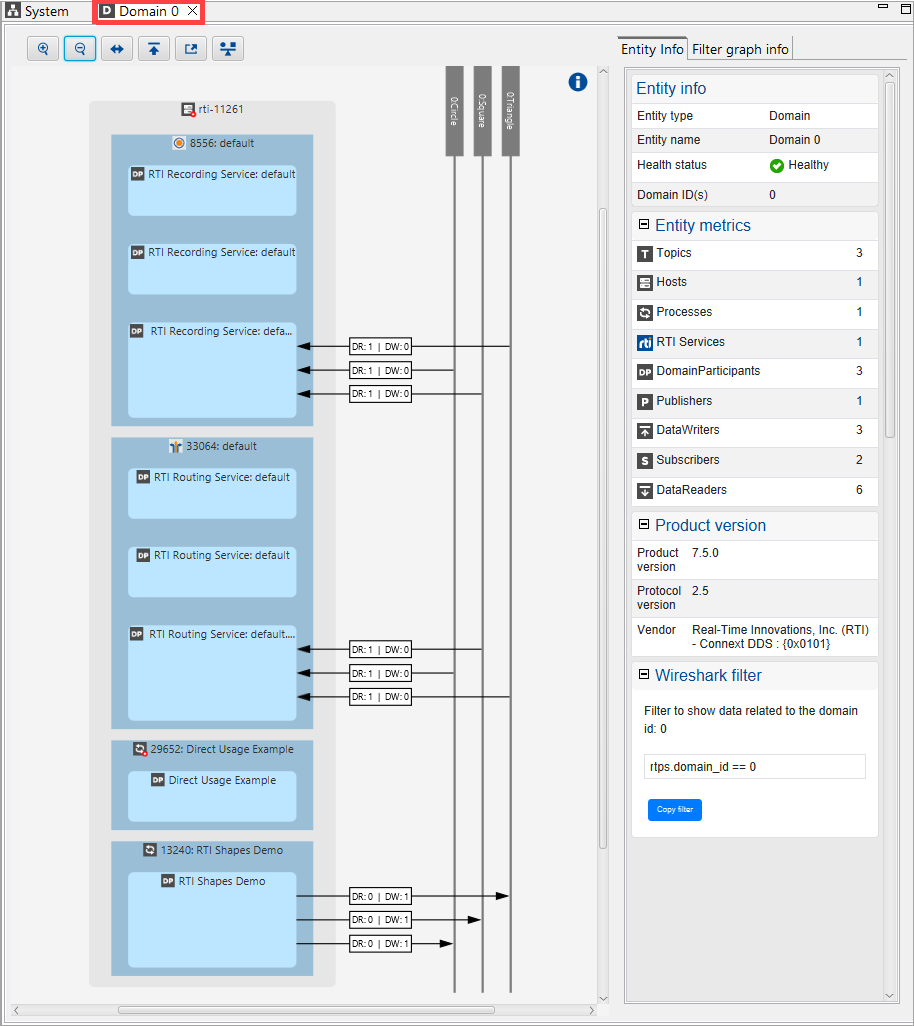Click the graph's horizontal scrollbar thumb
914x1026 pixels.
(x=306, y=1010)
